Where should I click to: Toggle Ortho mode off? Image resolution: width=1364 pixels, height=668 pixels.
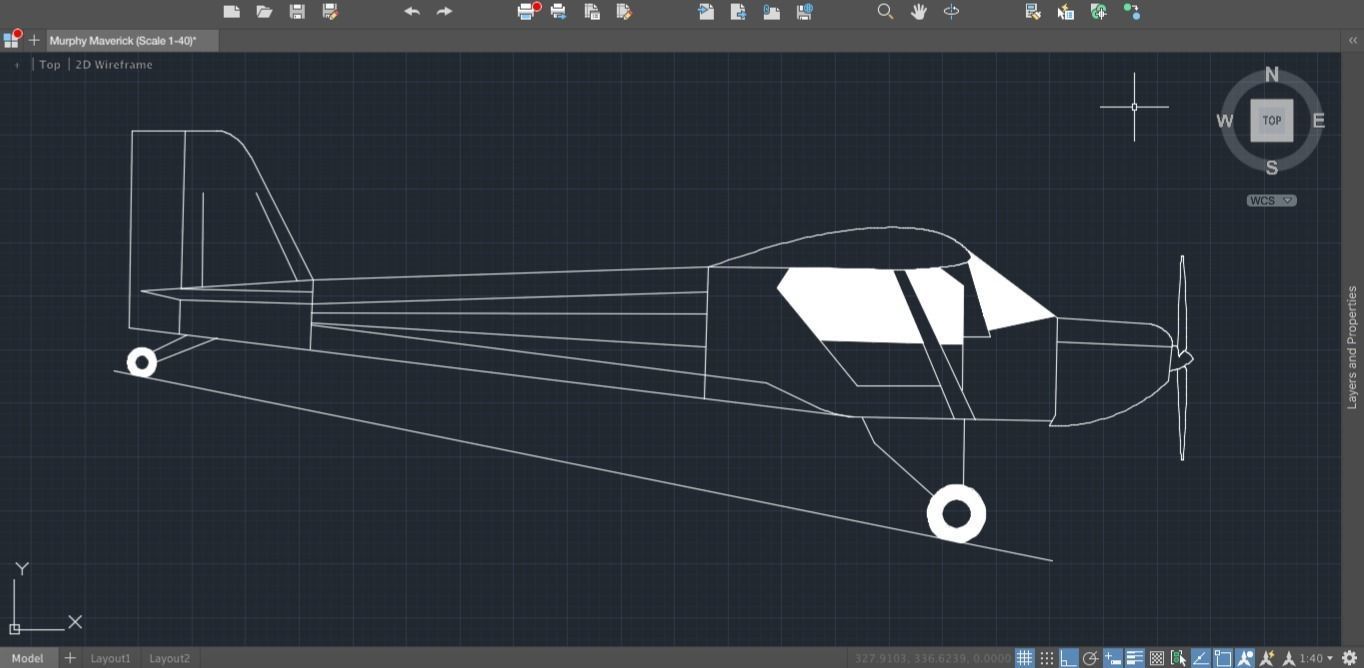pos(1068,657)
